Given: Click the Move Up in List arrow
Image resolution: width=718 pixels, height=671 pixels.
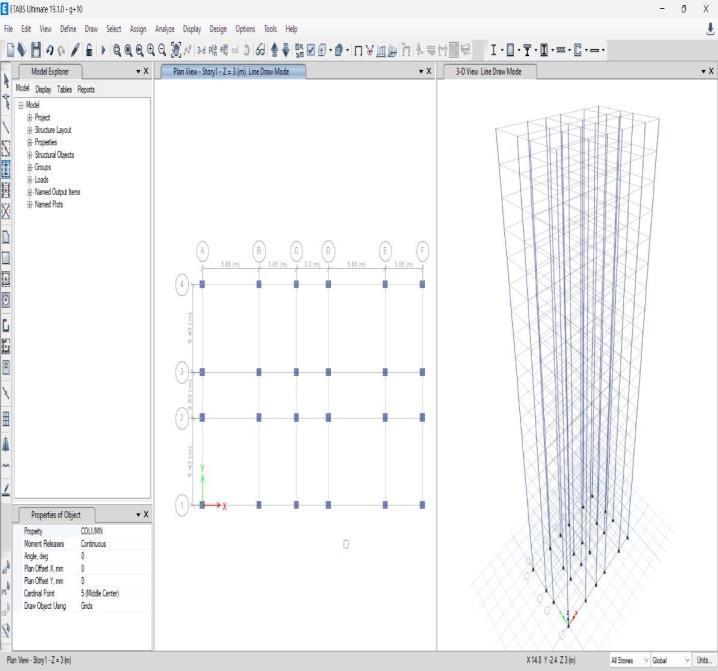Looking at the screenshot, I should click(274, 49).
